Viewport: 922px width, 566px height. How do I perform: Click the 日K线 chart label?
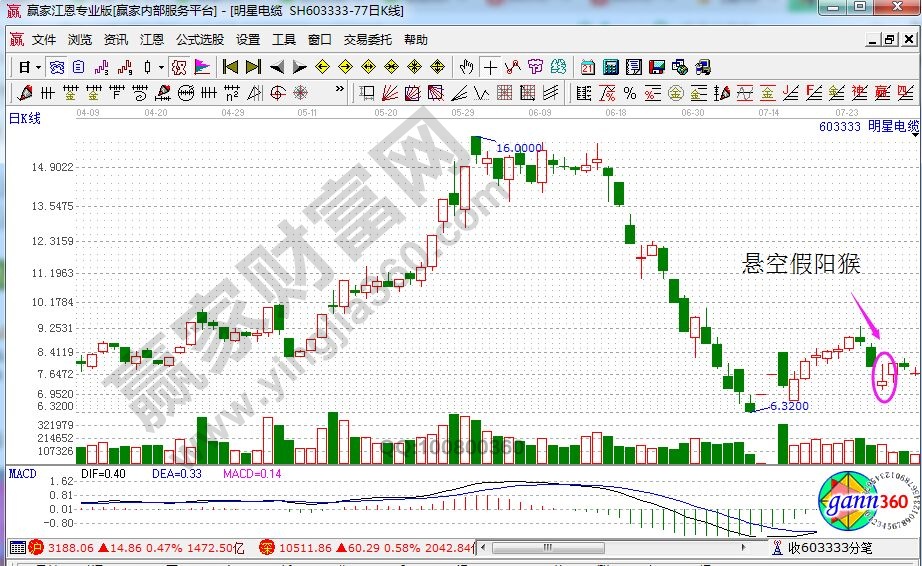pyautogui.click(x=25, y=119)
